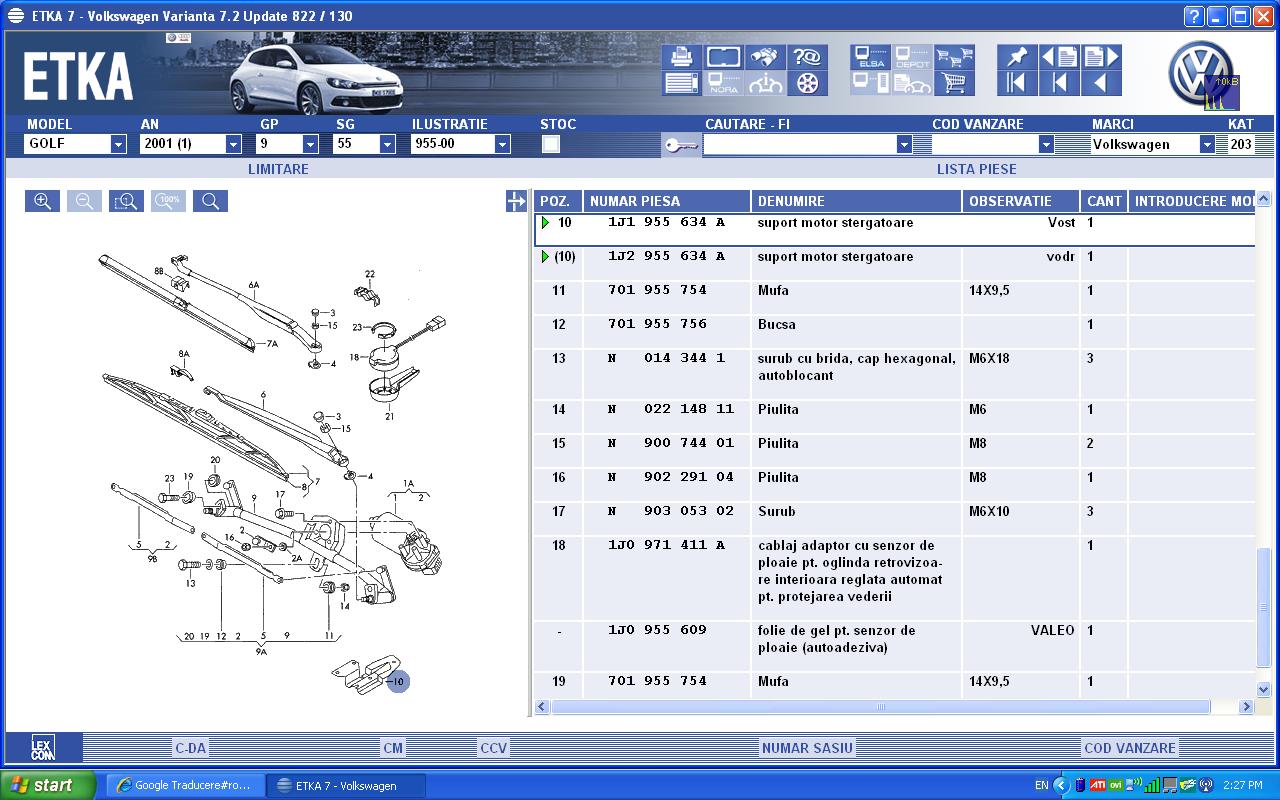This screenshot has width=1280, height=800.
Task: Click the CM bottom tab
Action: point(393,748)
